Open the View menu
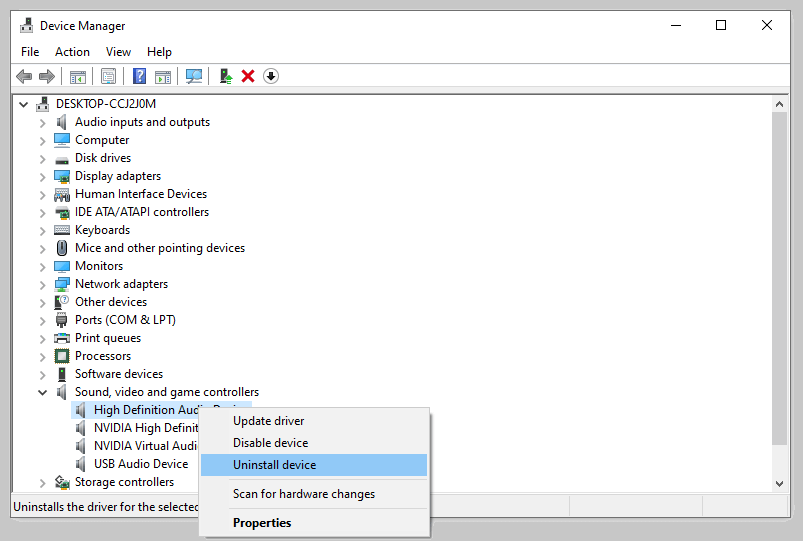Image resolution: width=803 pixels, height=541 pixels. [x=118, y=52]
